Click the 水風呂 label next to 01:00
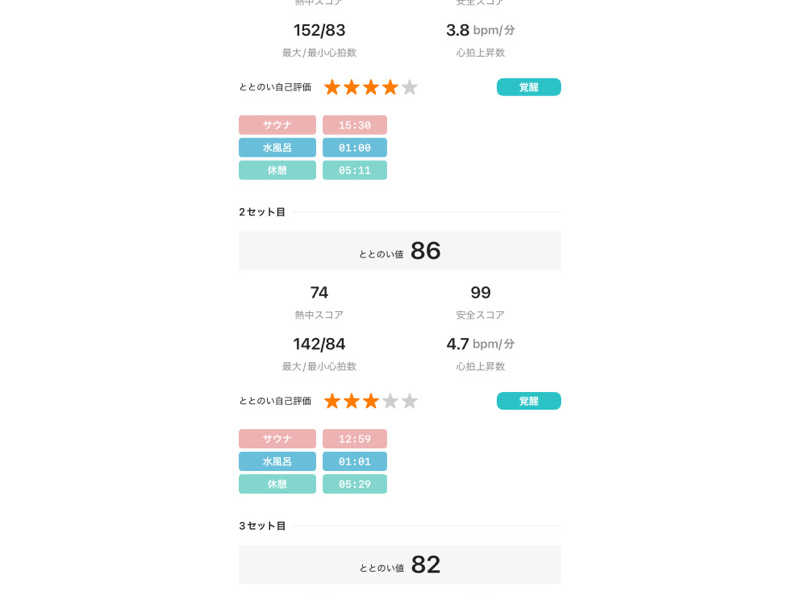 click(x=277, y=148)
